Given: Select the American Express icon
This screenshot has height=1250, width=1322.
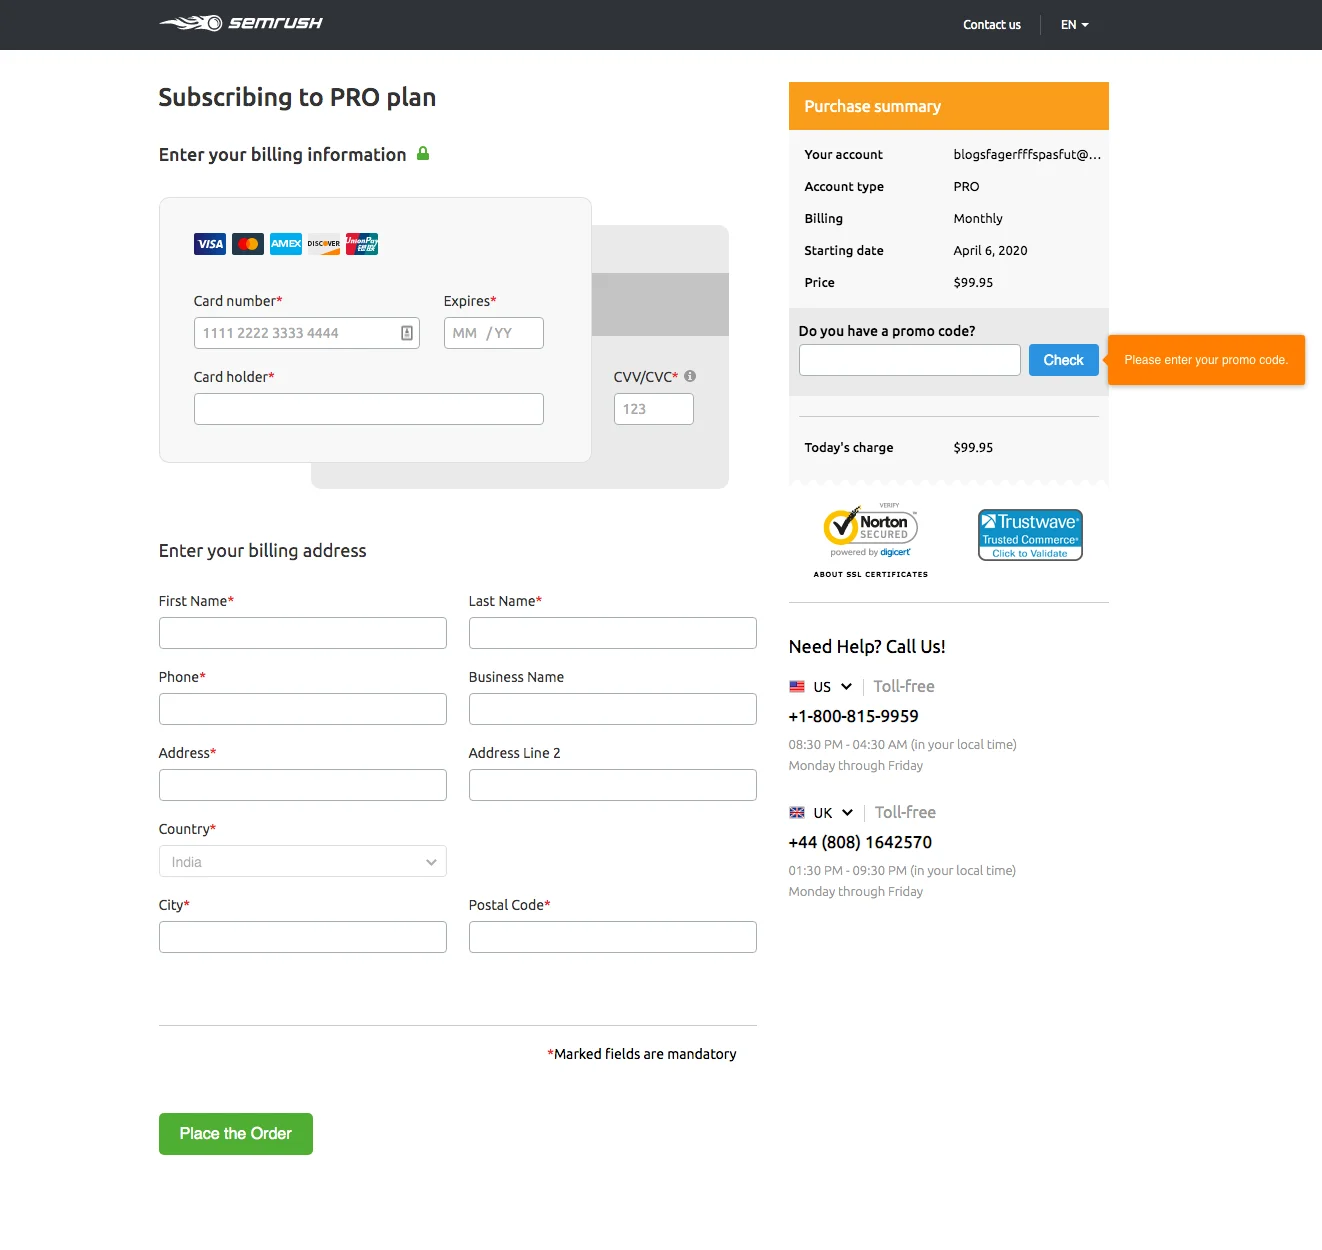Looking at the screenshot, I should 285,243.
